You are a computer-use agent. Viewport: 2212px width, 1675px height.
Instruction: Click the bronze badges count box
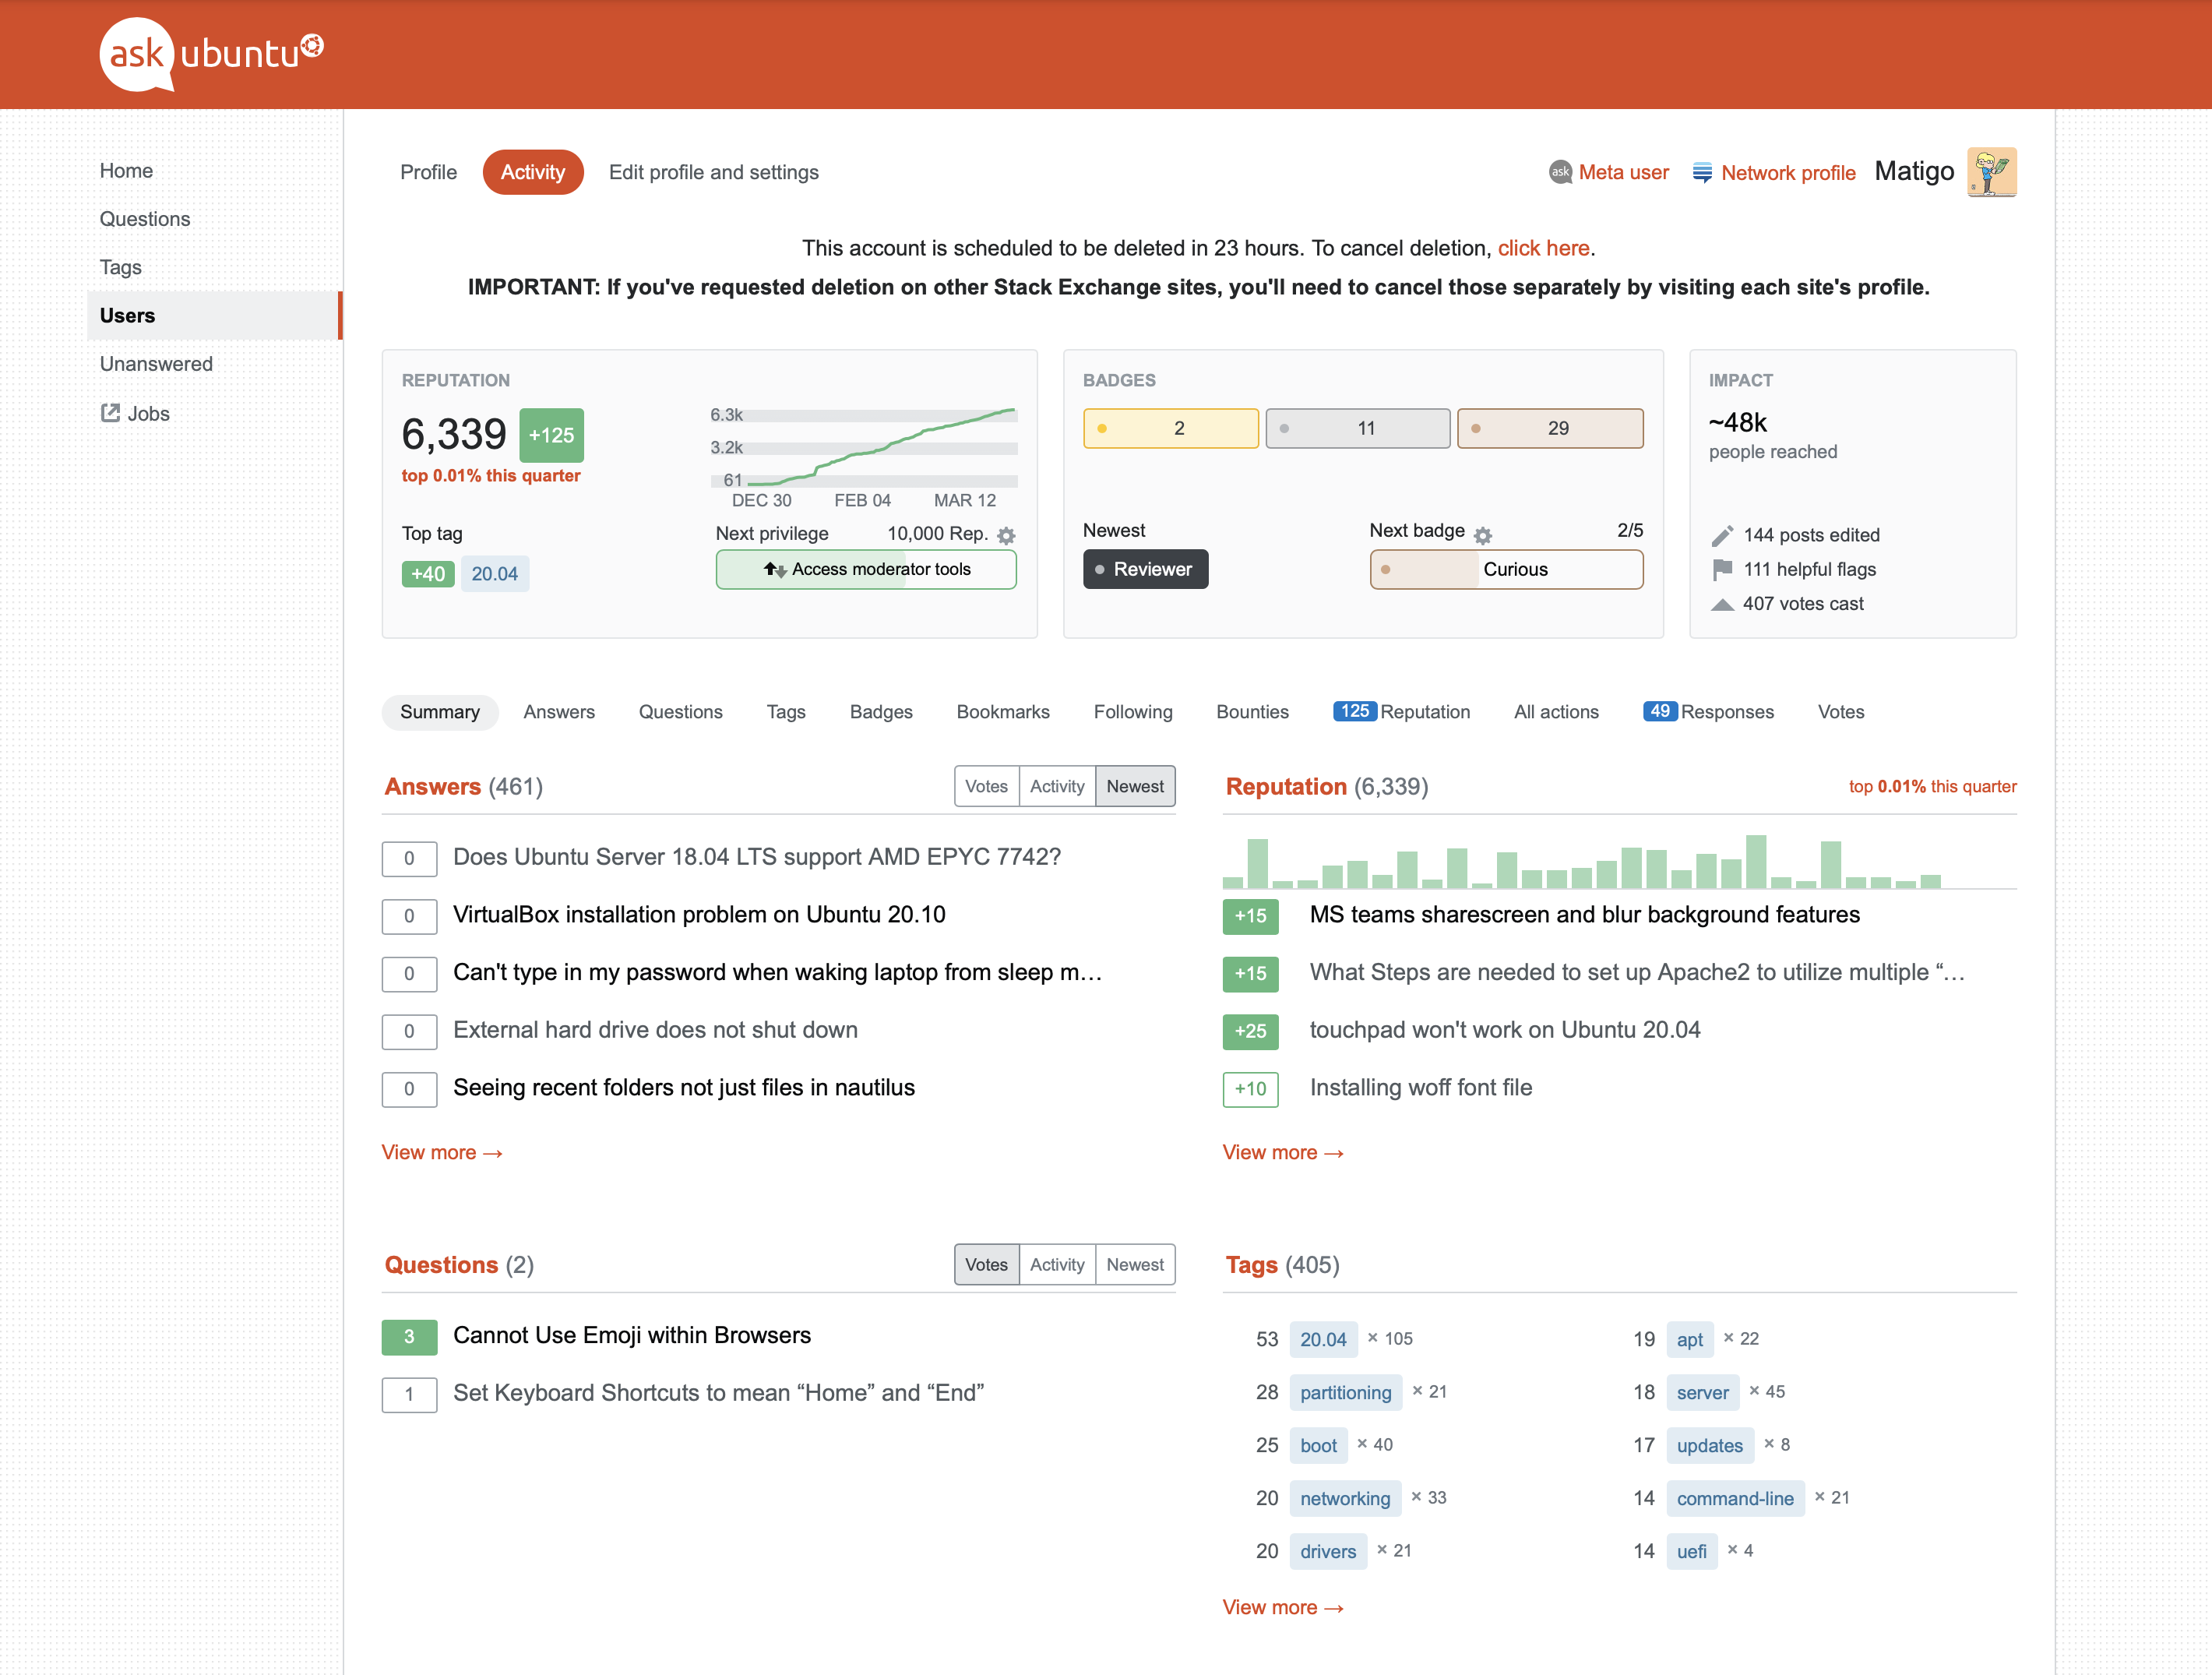(1549, 428)
